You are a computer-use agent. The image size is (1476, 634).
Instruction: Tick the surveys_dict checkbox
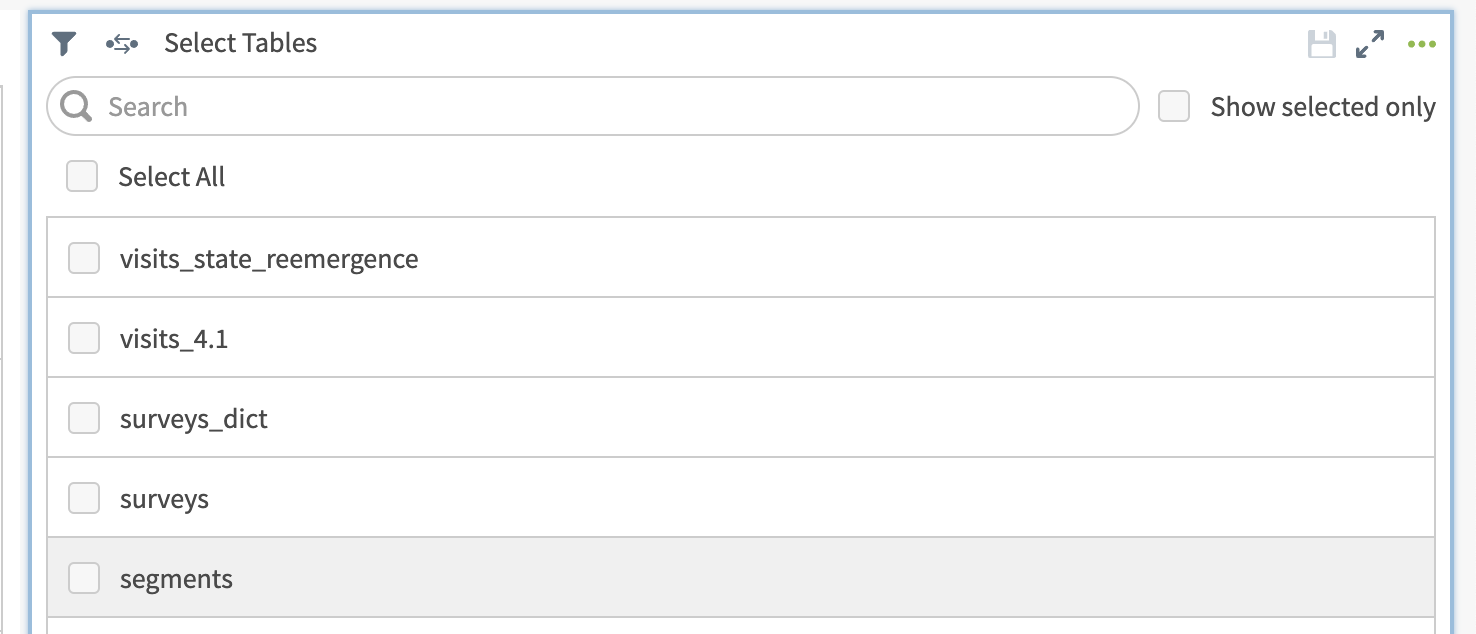(x=84, y=418)
